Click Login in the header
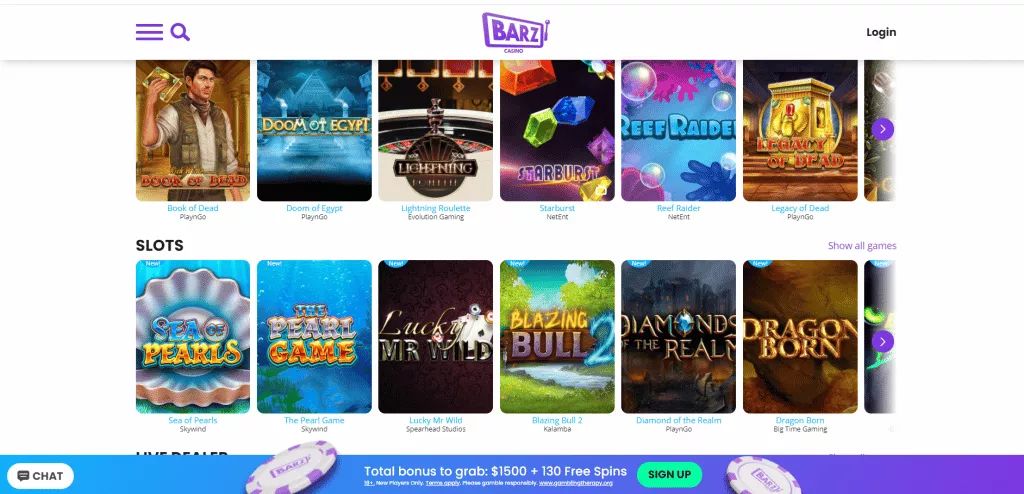 tap(881, 32)
